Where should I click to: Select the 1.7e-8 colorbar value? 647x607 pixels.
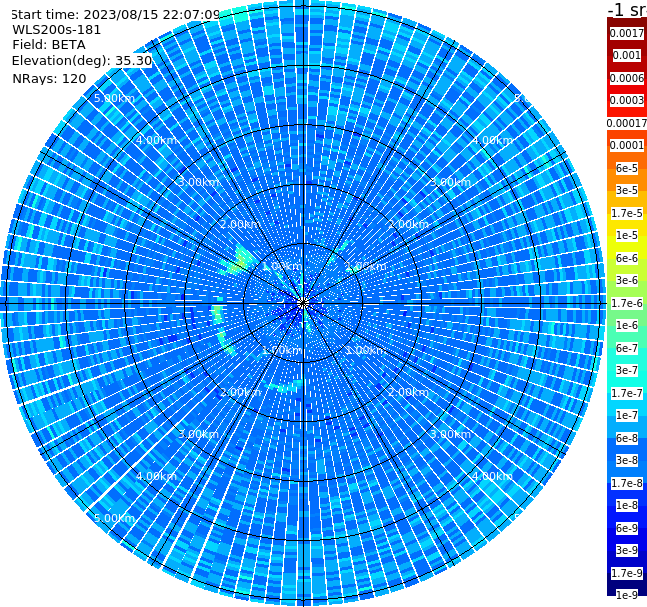point(627,483)
